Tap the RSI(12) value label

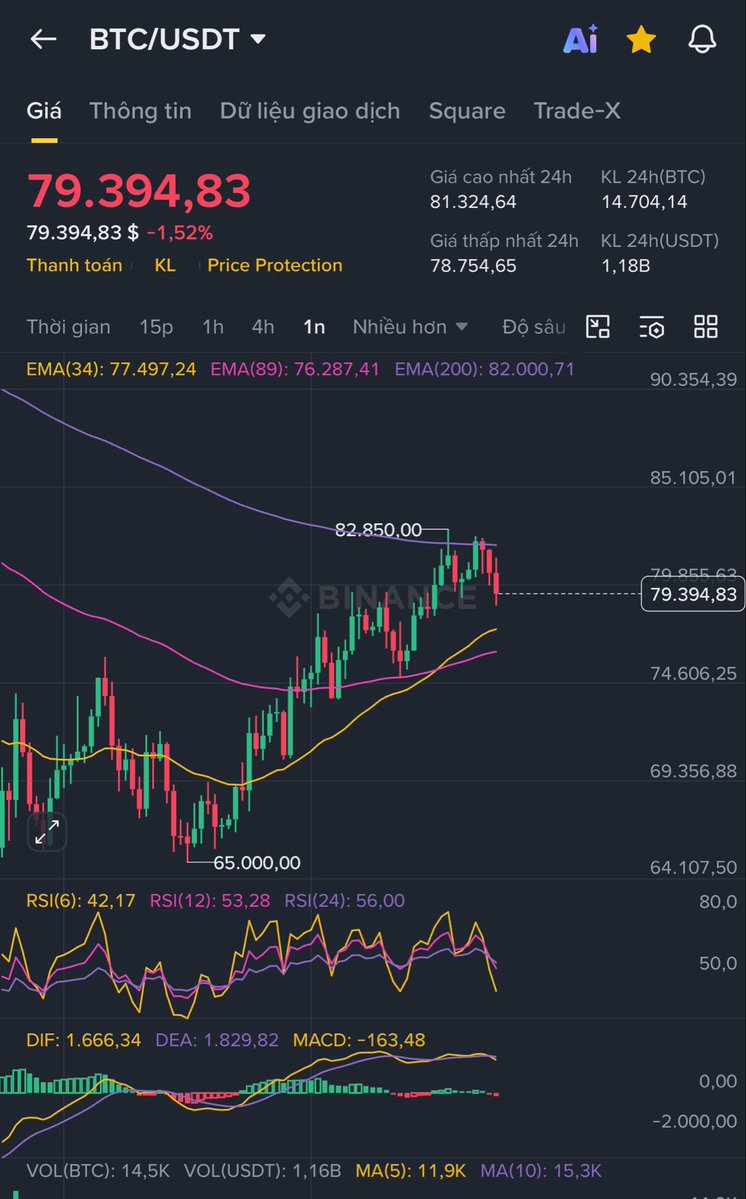click(209, 901)
